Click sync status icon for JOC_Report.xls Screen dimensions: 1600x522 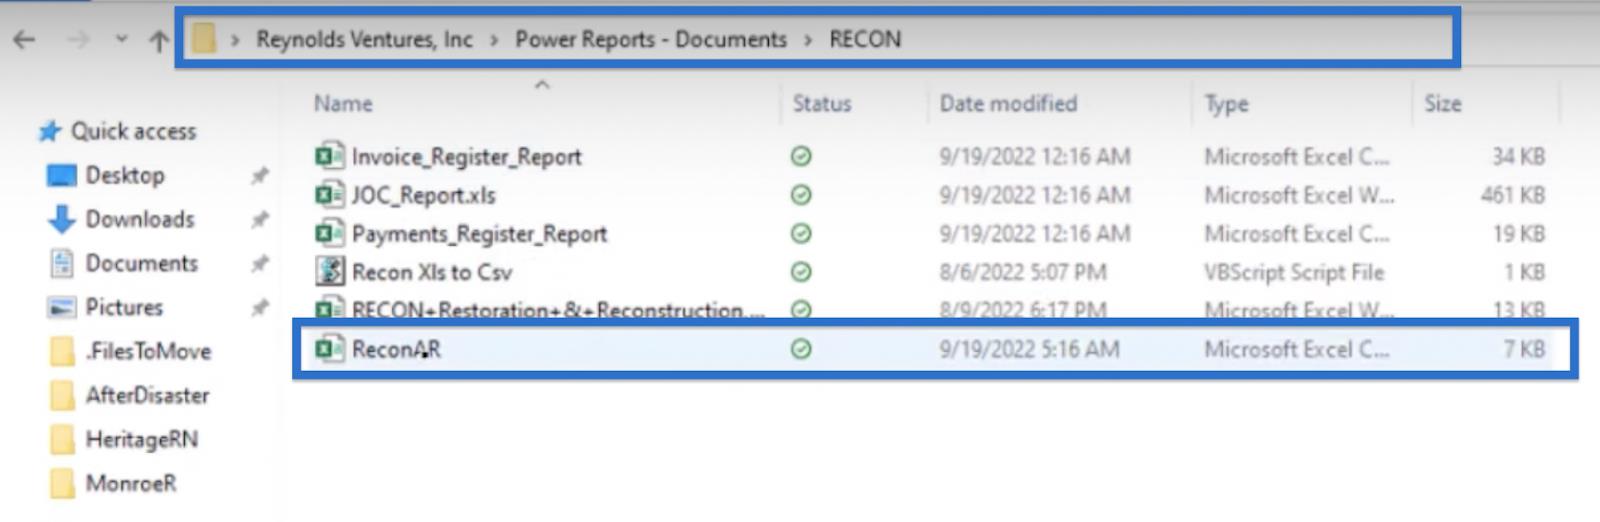coord(801,195)
